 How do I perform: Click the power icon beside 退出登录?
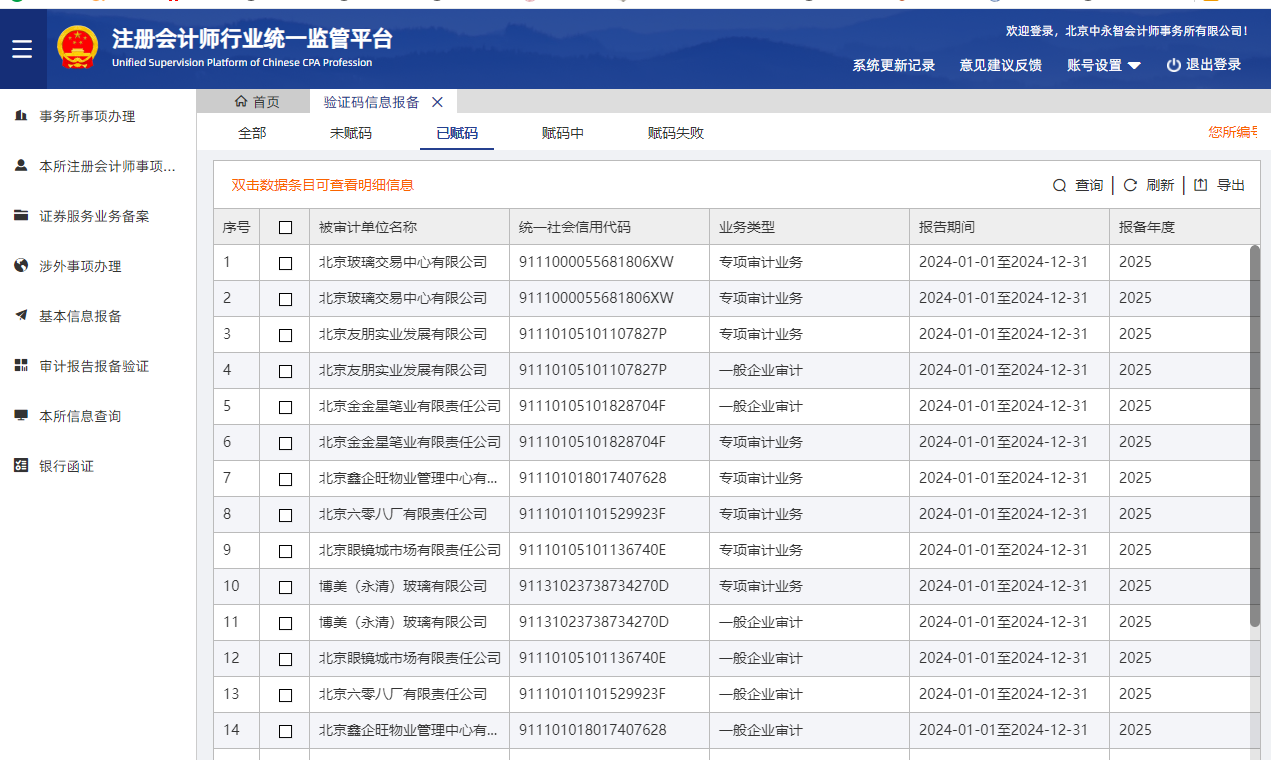click(1173, 65)
